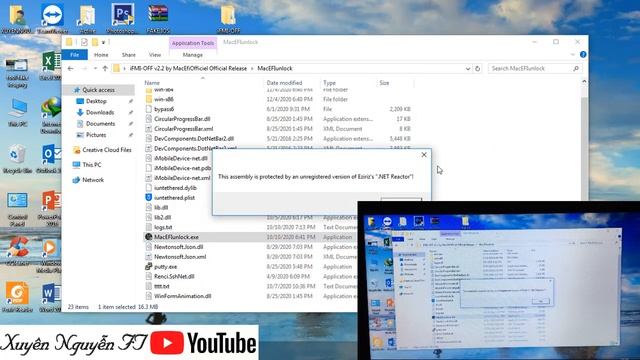The height and width of the screenshot is (360, 640).
Task: Open the iFMI-OFF desktop folder
Action: click(x=228, y=18)
